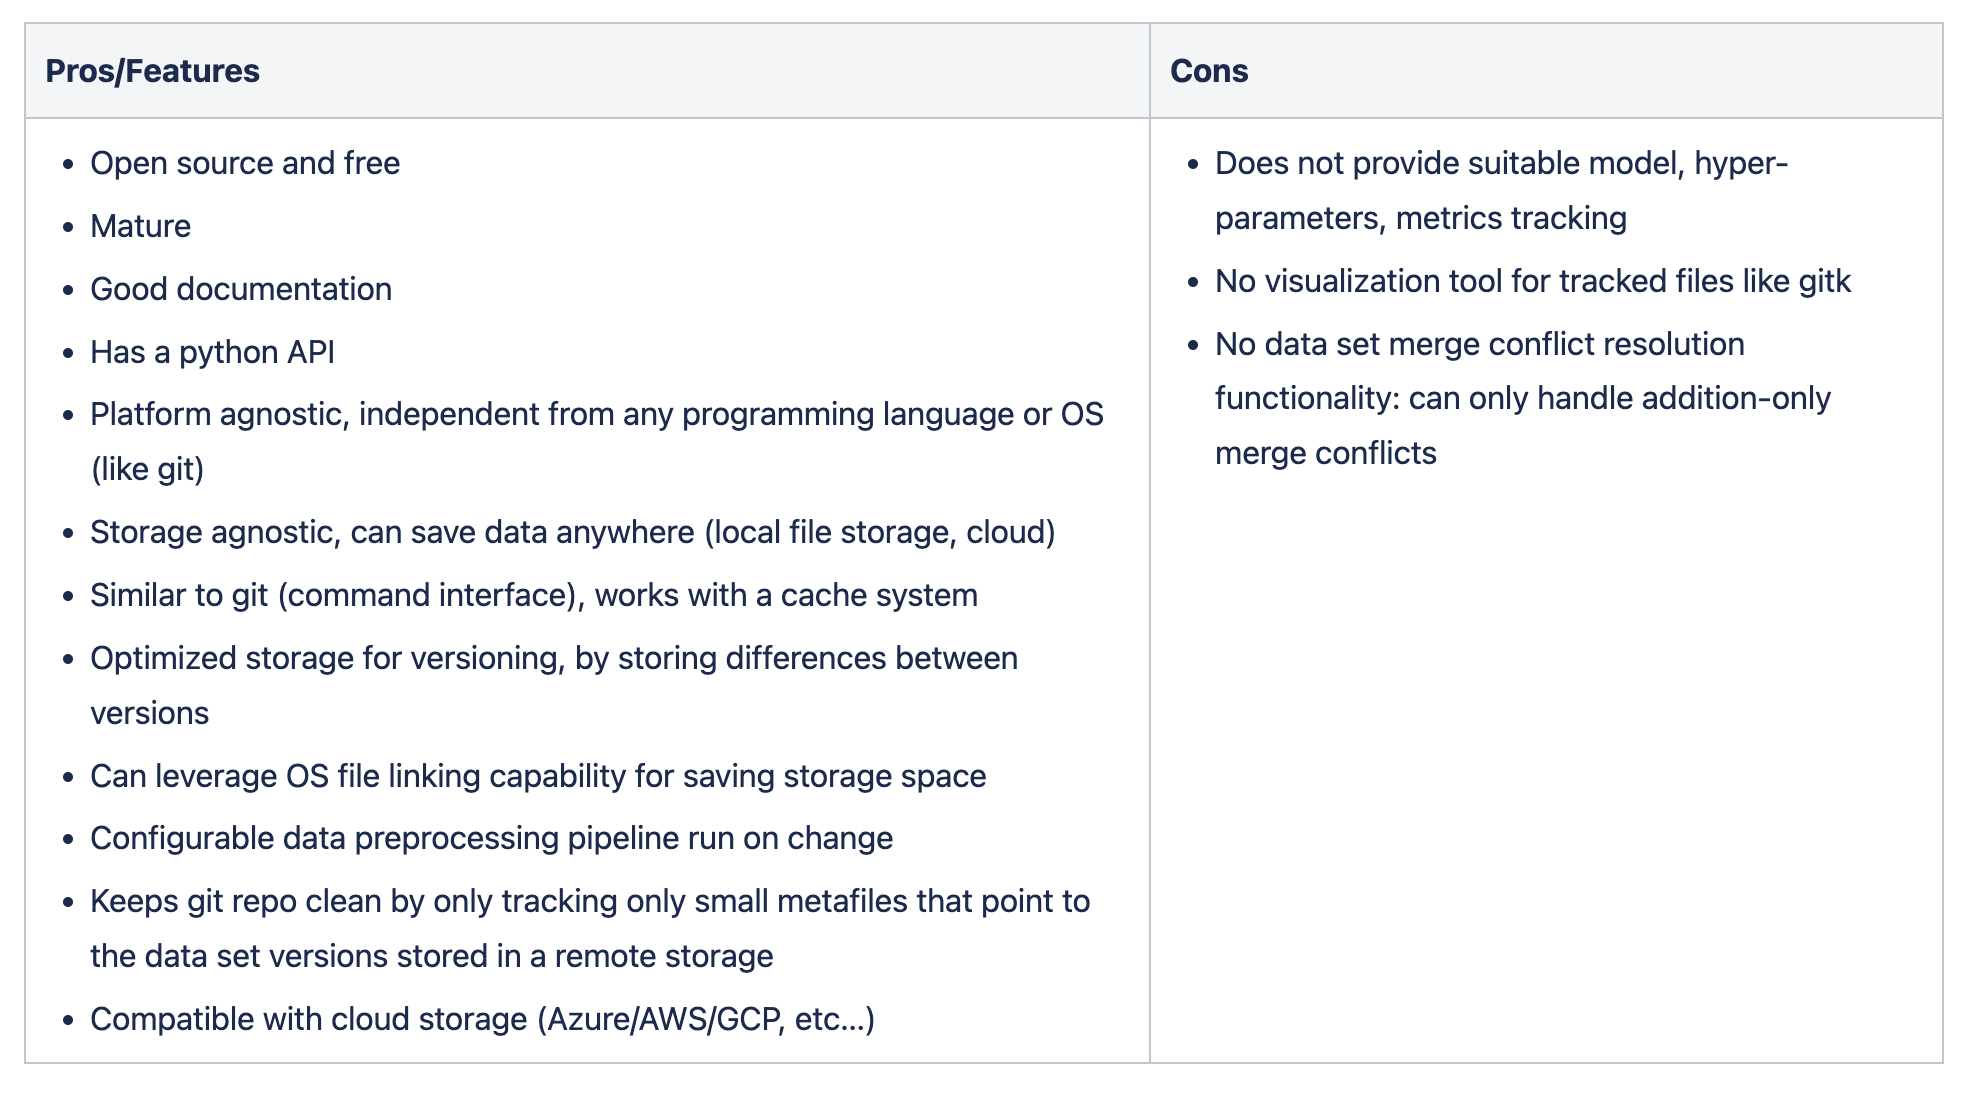Click 'No data set merge conflict resolution' con
This screenshot has height=1096, width=1974.
pos(1479,344)
